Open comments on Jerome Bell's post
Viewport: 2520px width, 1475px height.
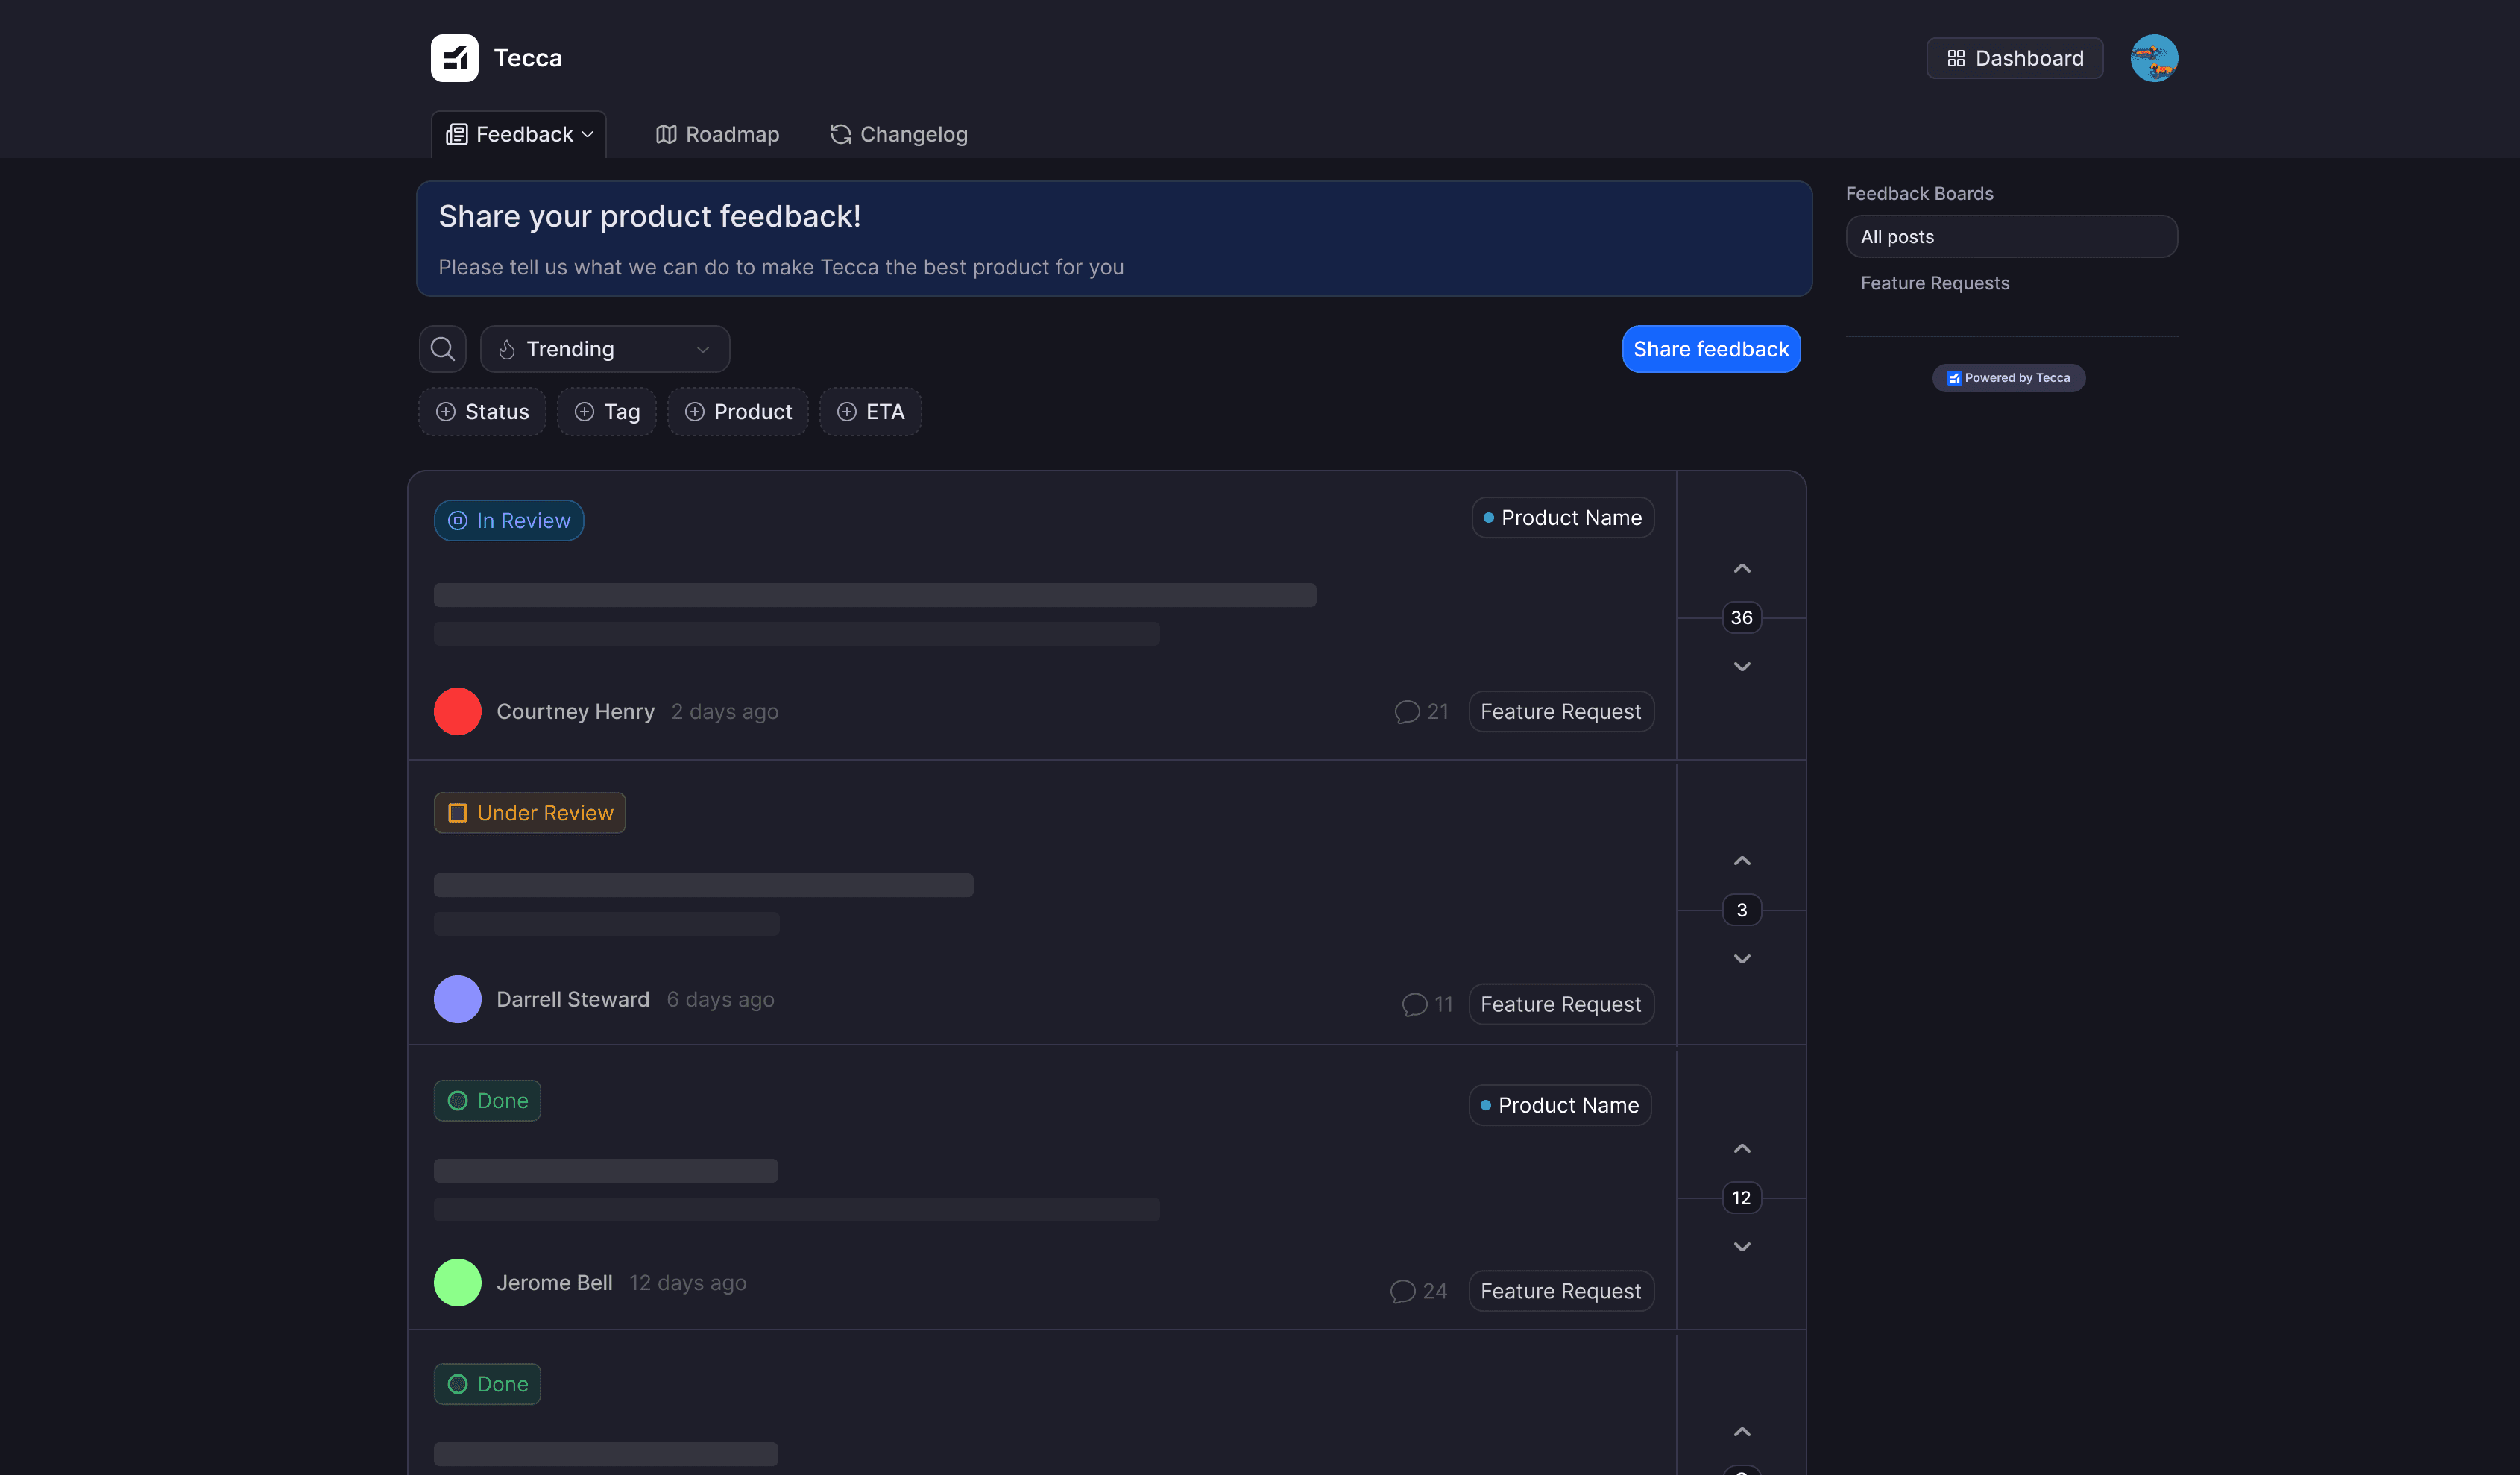pyautogui.click(x=1418, y=1291)
